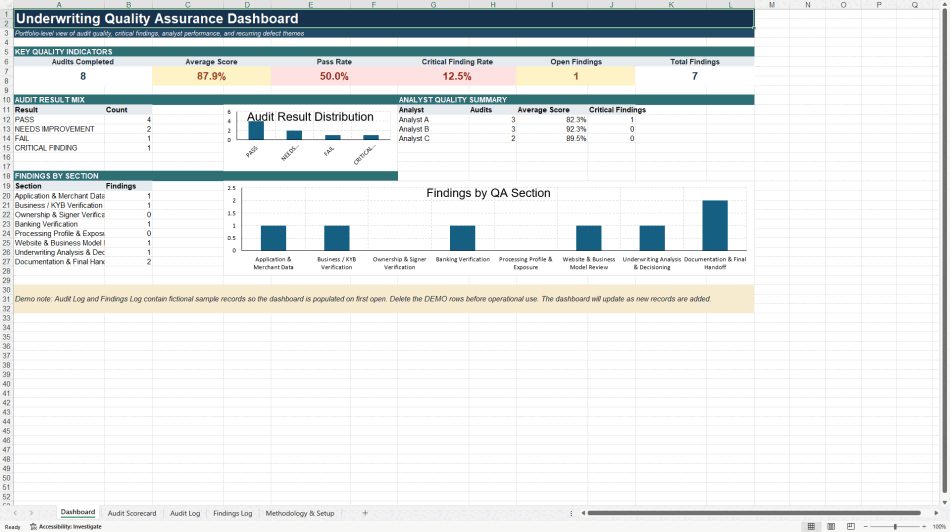Switch to Page Layout view
Image resolution: width=950 pixels, height=532 pixels.
pos(831,527)
